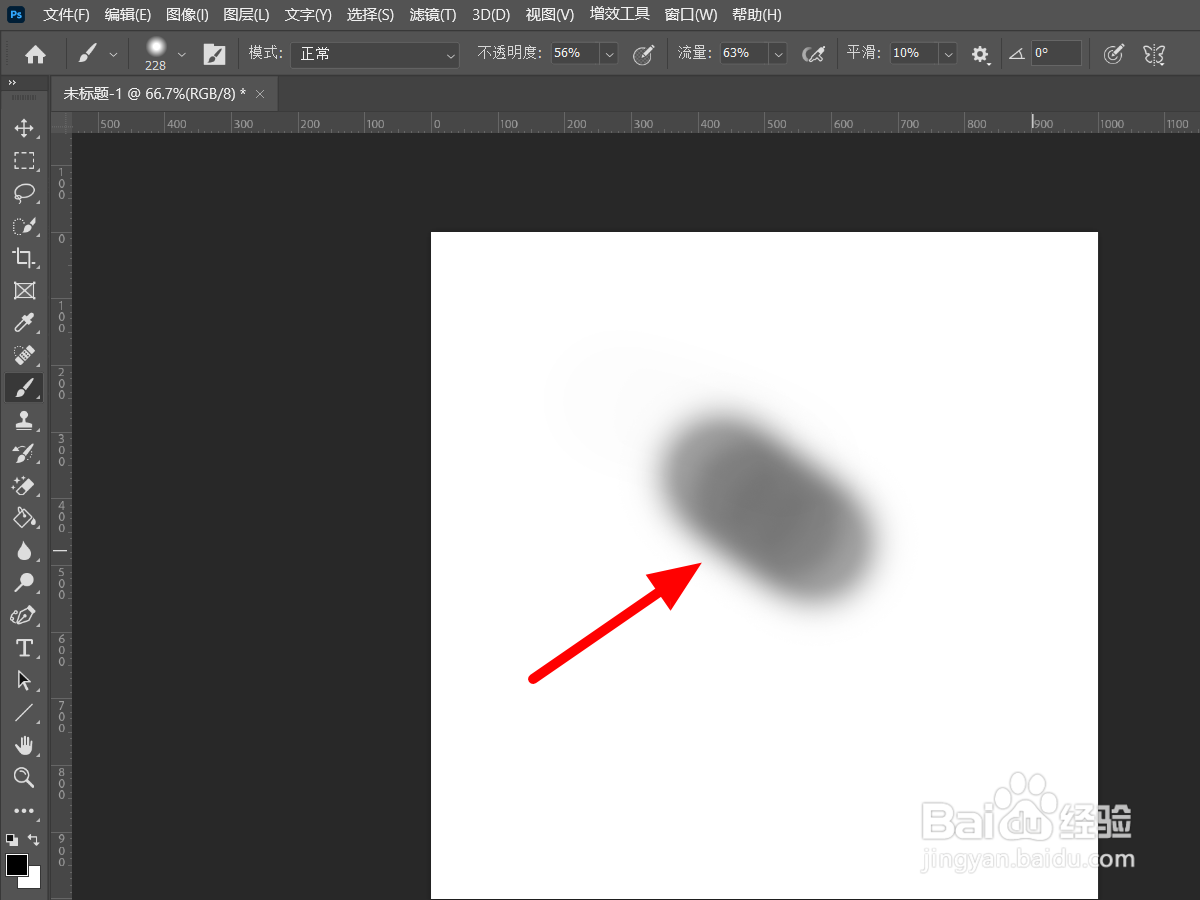Select the Pen tool

pos(24,615)
